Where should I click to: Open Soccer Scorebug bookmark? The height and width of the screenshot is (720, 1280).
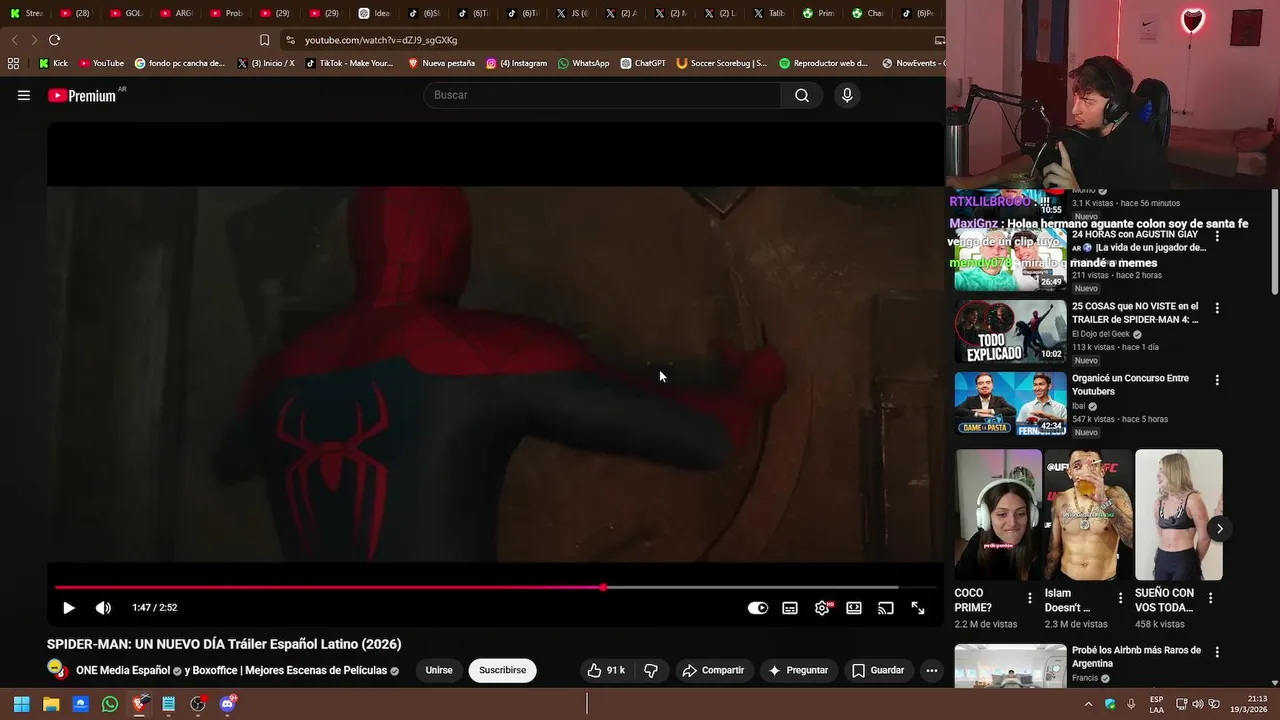(721, 63)
